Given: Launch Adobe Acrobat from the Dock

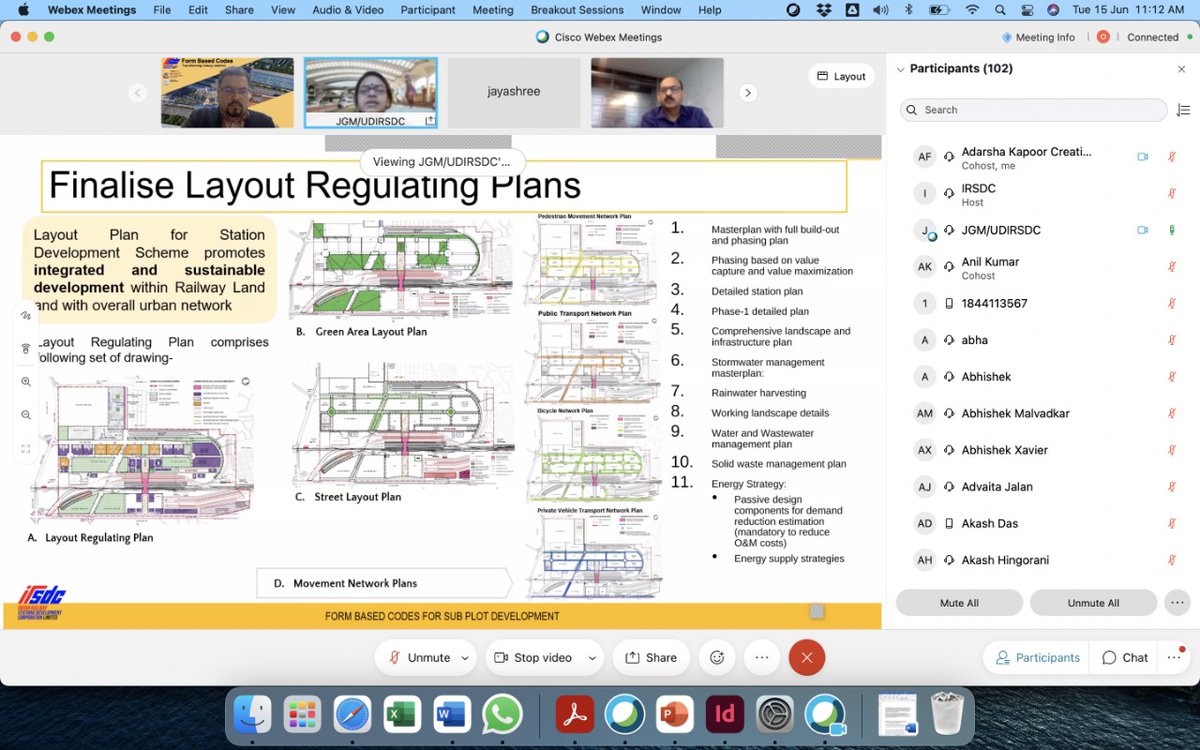Looking at the screenshot, I should pos(575,714).
